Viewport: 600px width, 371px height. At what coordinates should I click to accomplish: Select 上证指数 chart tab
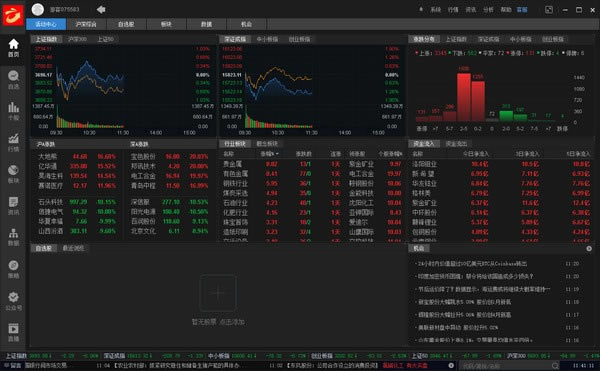point(46,39)
